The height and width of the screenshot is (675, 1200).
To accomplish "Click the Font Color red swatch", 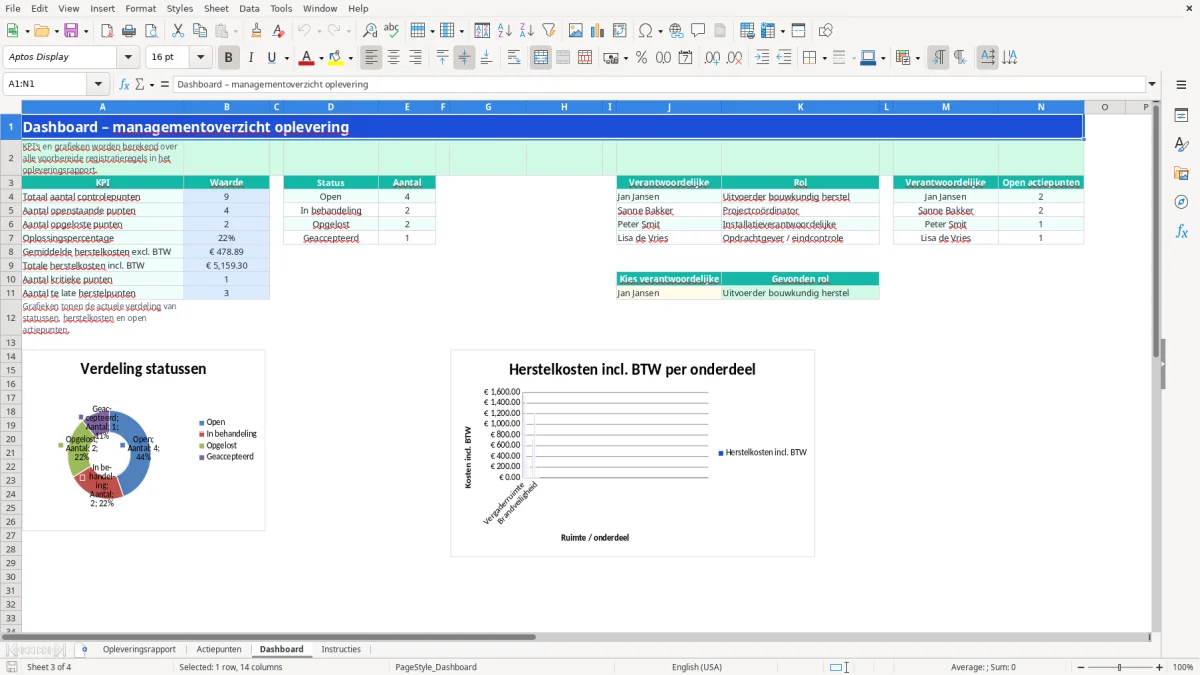I will 306,58.
